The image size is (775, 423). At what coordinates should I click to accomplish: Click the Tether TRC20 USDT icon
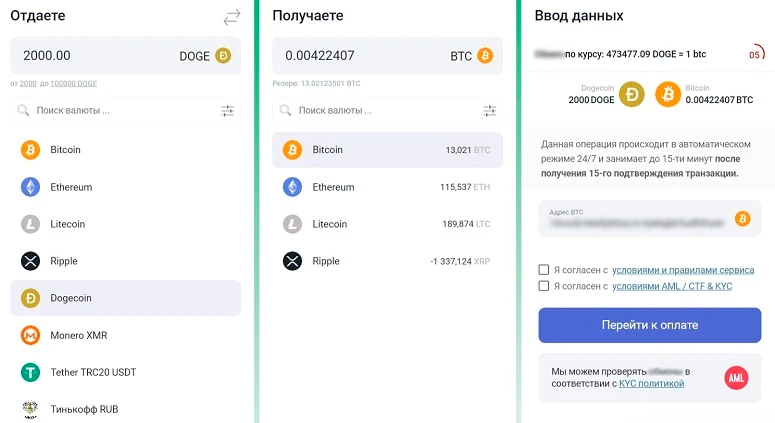click(30, 372)
